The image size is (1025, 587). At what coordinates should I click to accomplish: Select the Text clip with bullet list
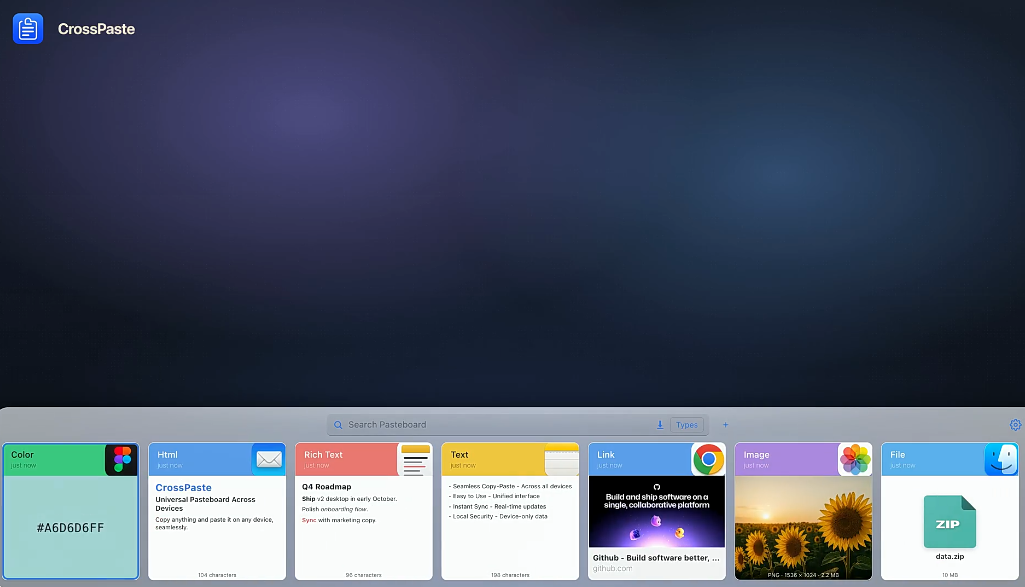tap(510, 528)
